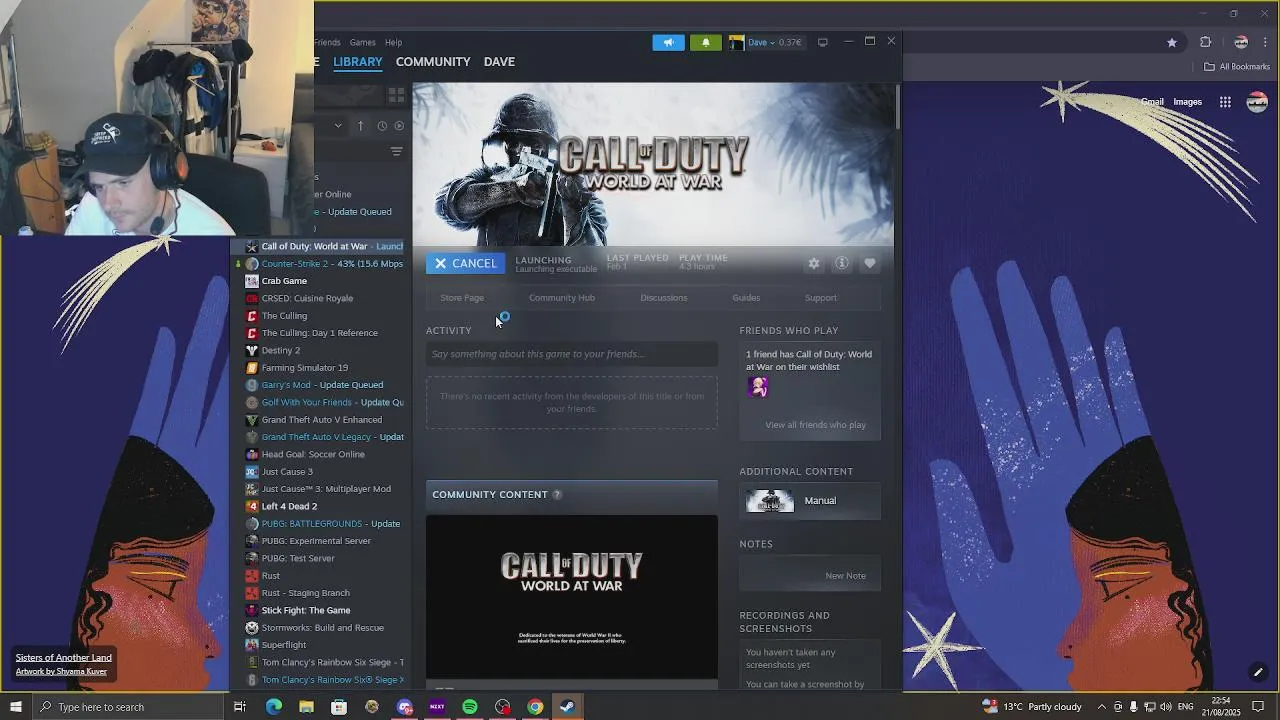Viewport: 1280px width, 720px height.
Task: Toggle the recent activity clock filter
Action: click(382, 126)
